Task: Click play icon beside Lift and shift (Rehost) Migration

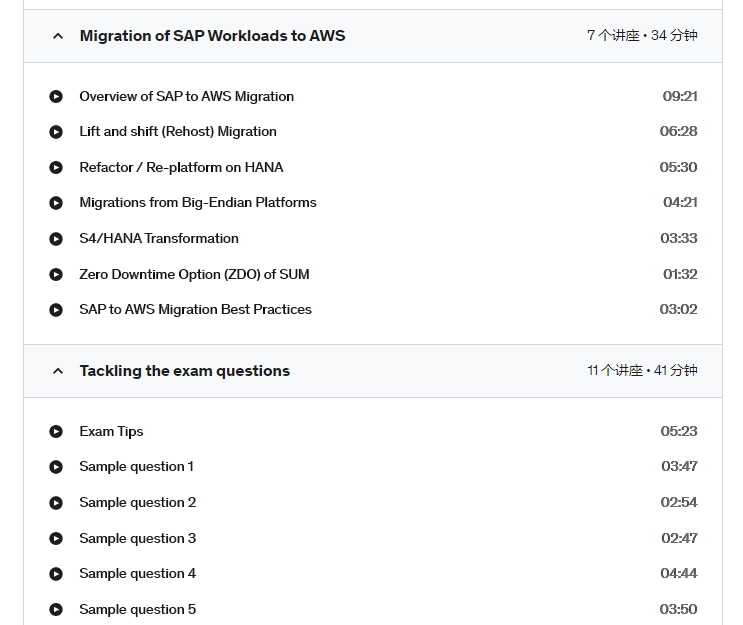Action: 56,132
